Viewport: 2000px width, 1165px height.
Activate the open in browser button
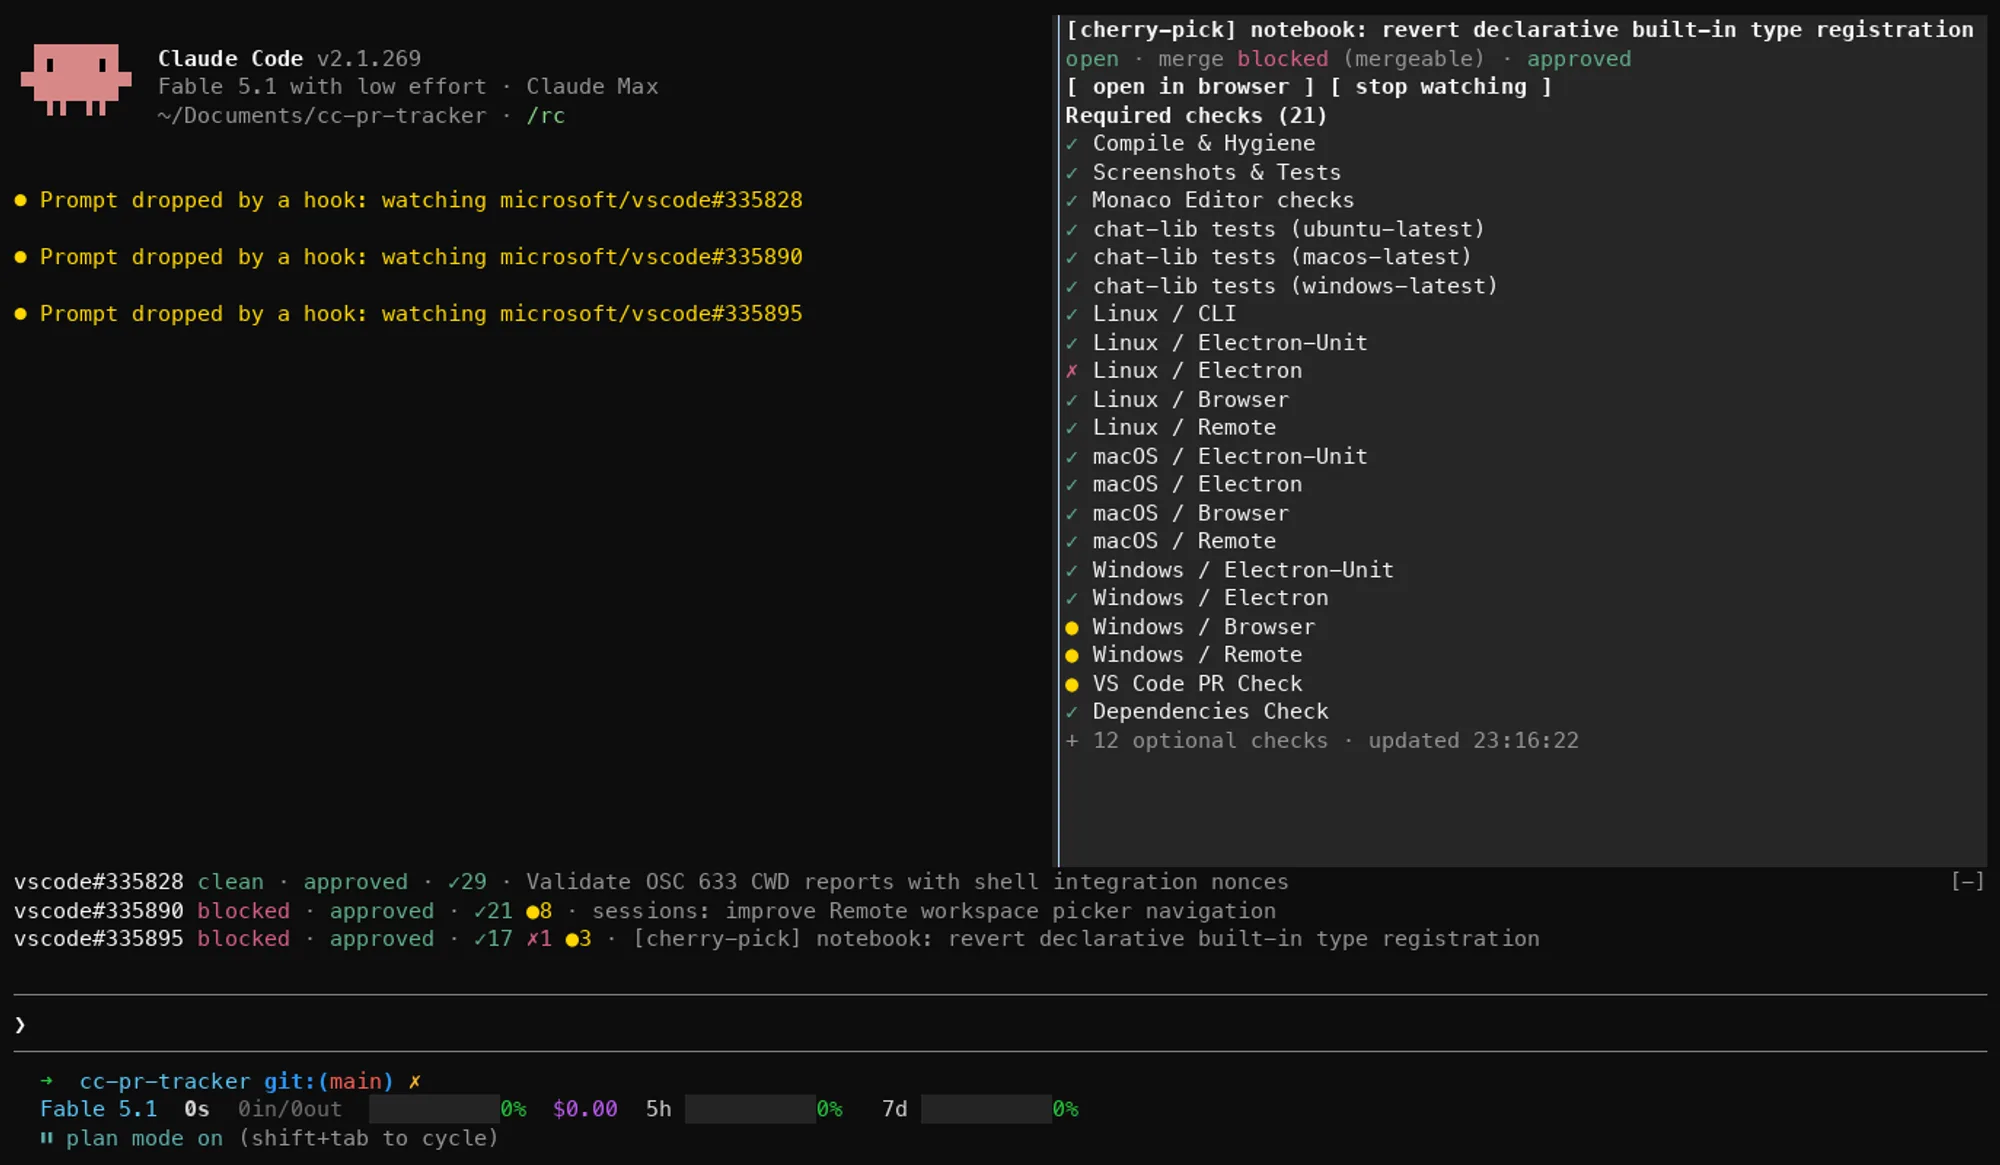[x=1191, y=87]
